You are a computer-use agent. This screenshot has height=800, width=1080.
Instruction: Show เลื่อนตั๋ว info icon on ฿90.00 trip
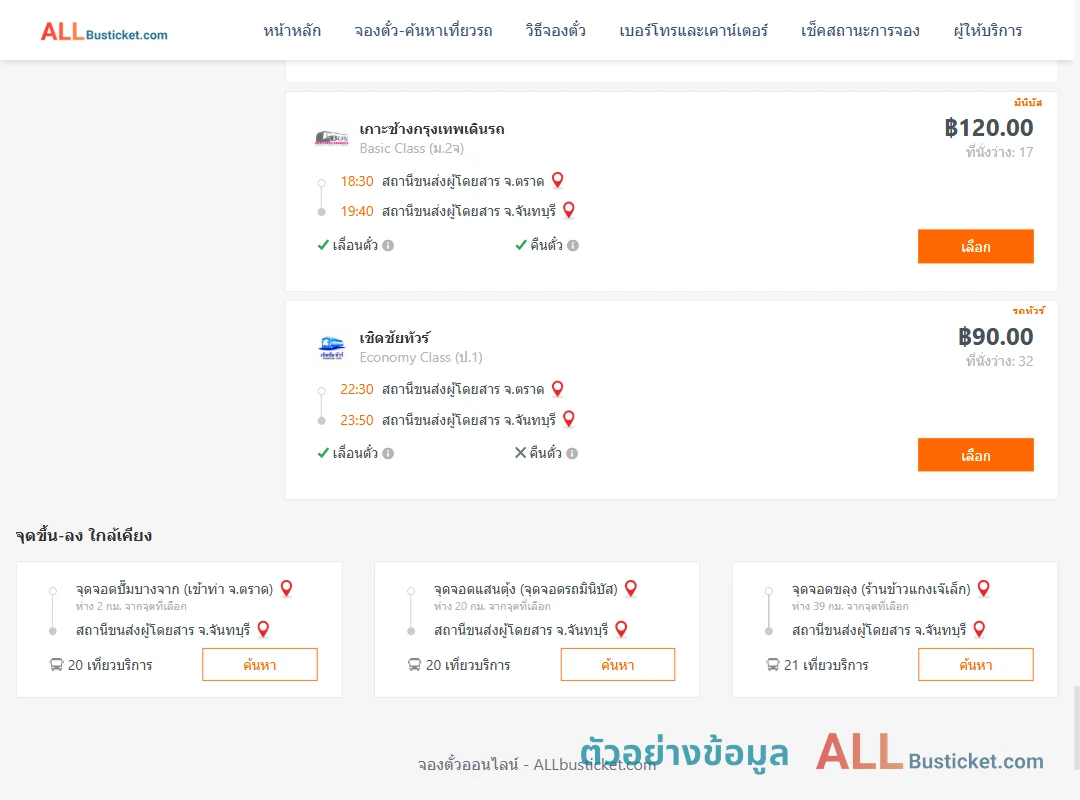point(388,453)
